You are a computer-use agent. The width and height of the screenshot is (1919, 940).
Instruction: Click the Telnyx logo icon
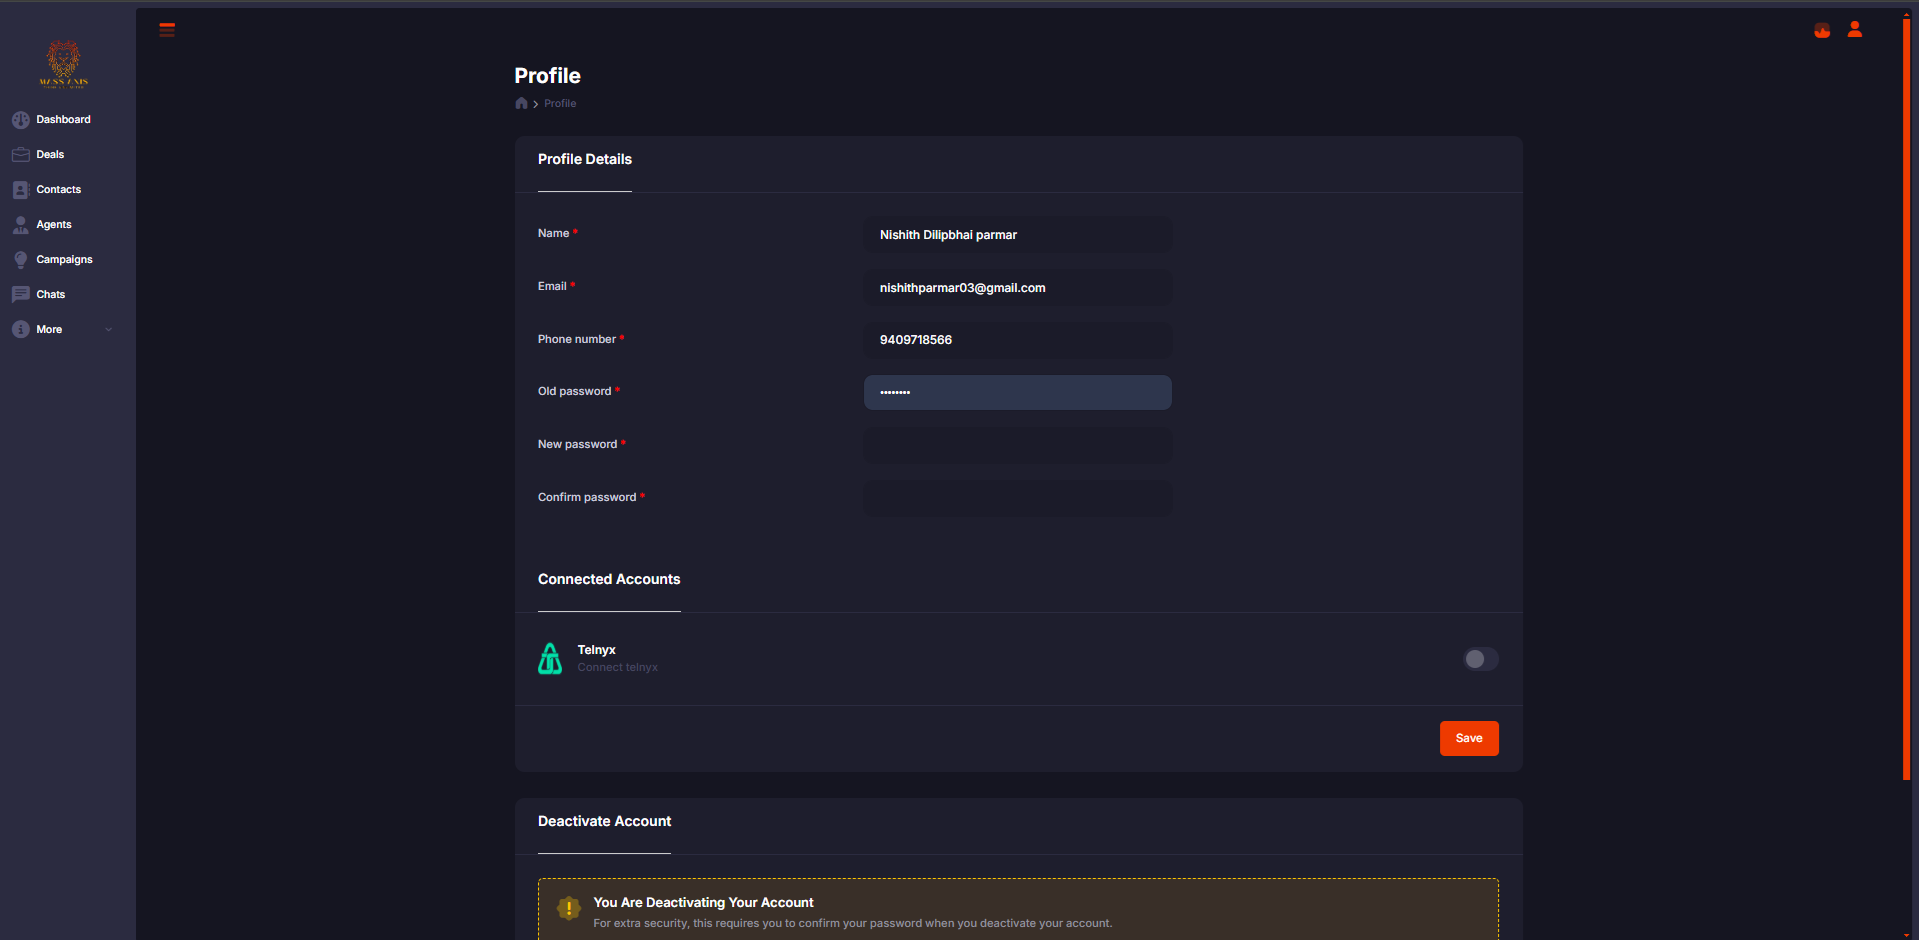[550, 659]
